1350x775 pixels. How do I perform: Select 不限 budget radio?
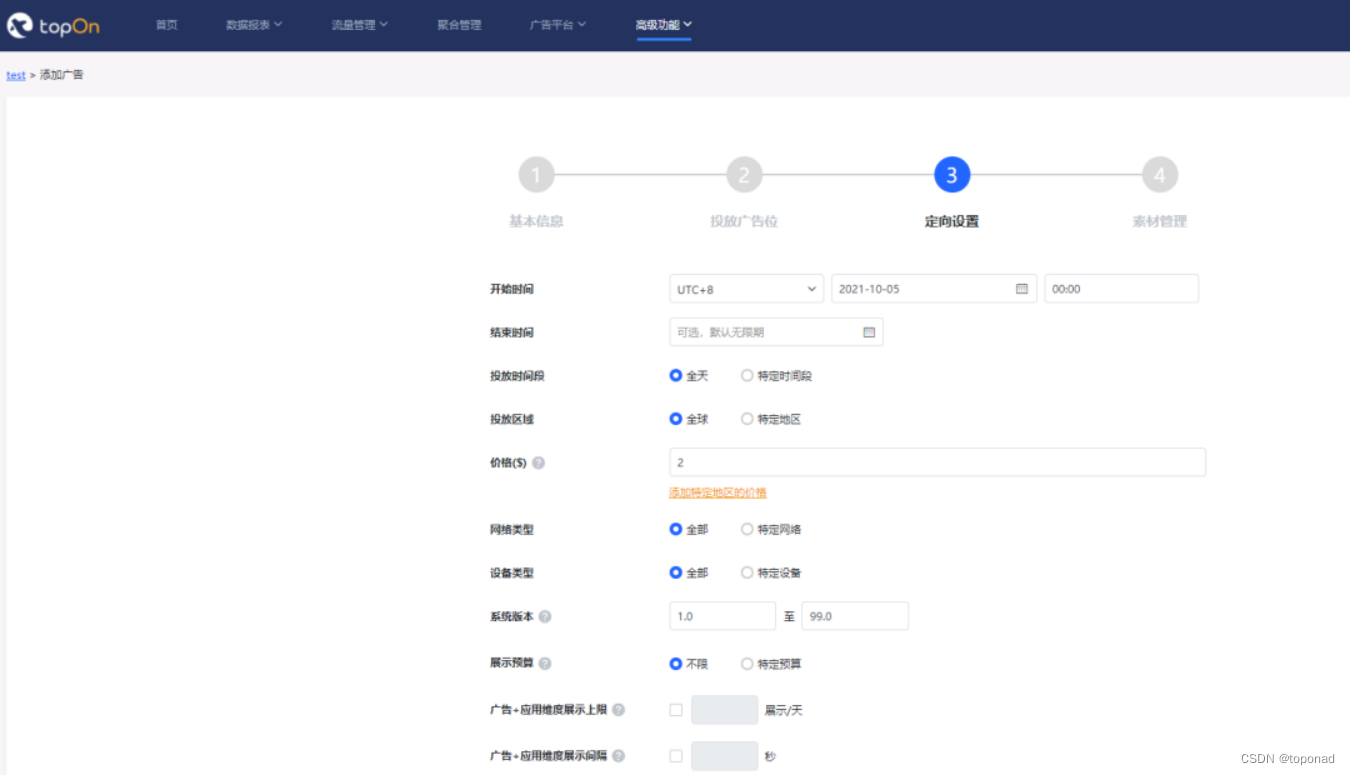(676, 664)
